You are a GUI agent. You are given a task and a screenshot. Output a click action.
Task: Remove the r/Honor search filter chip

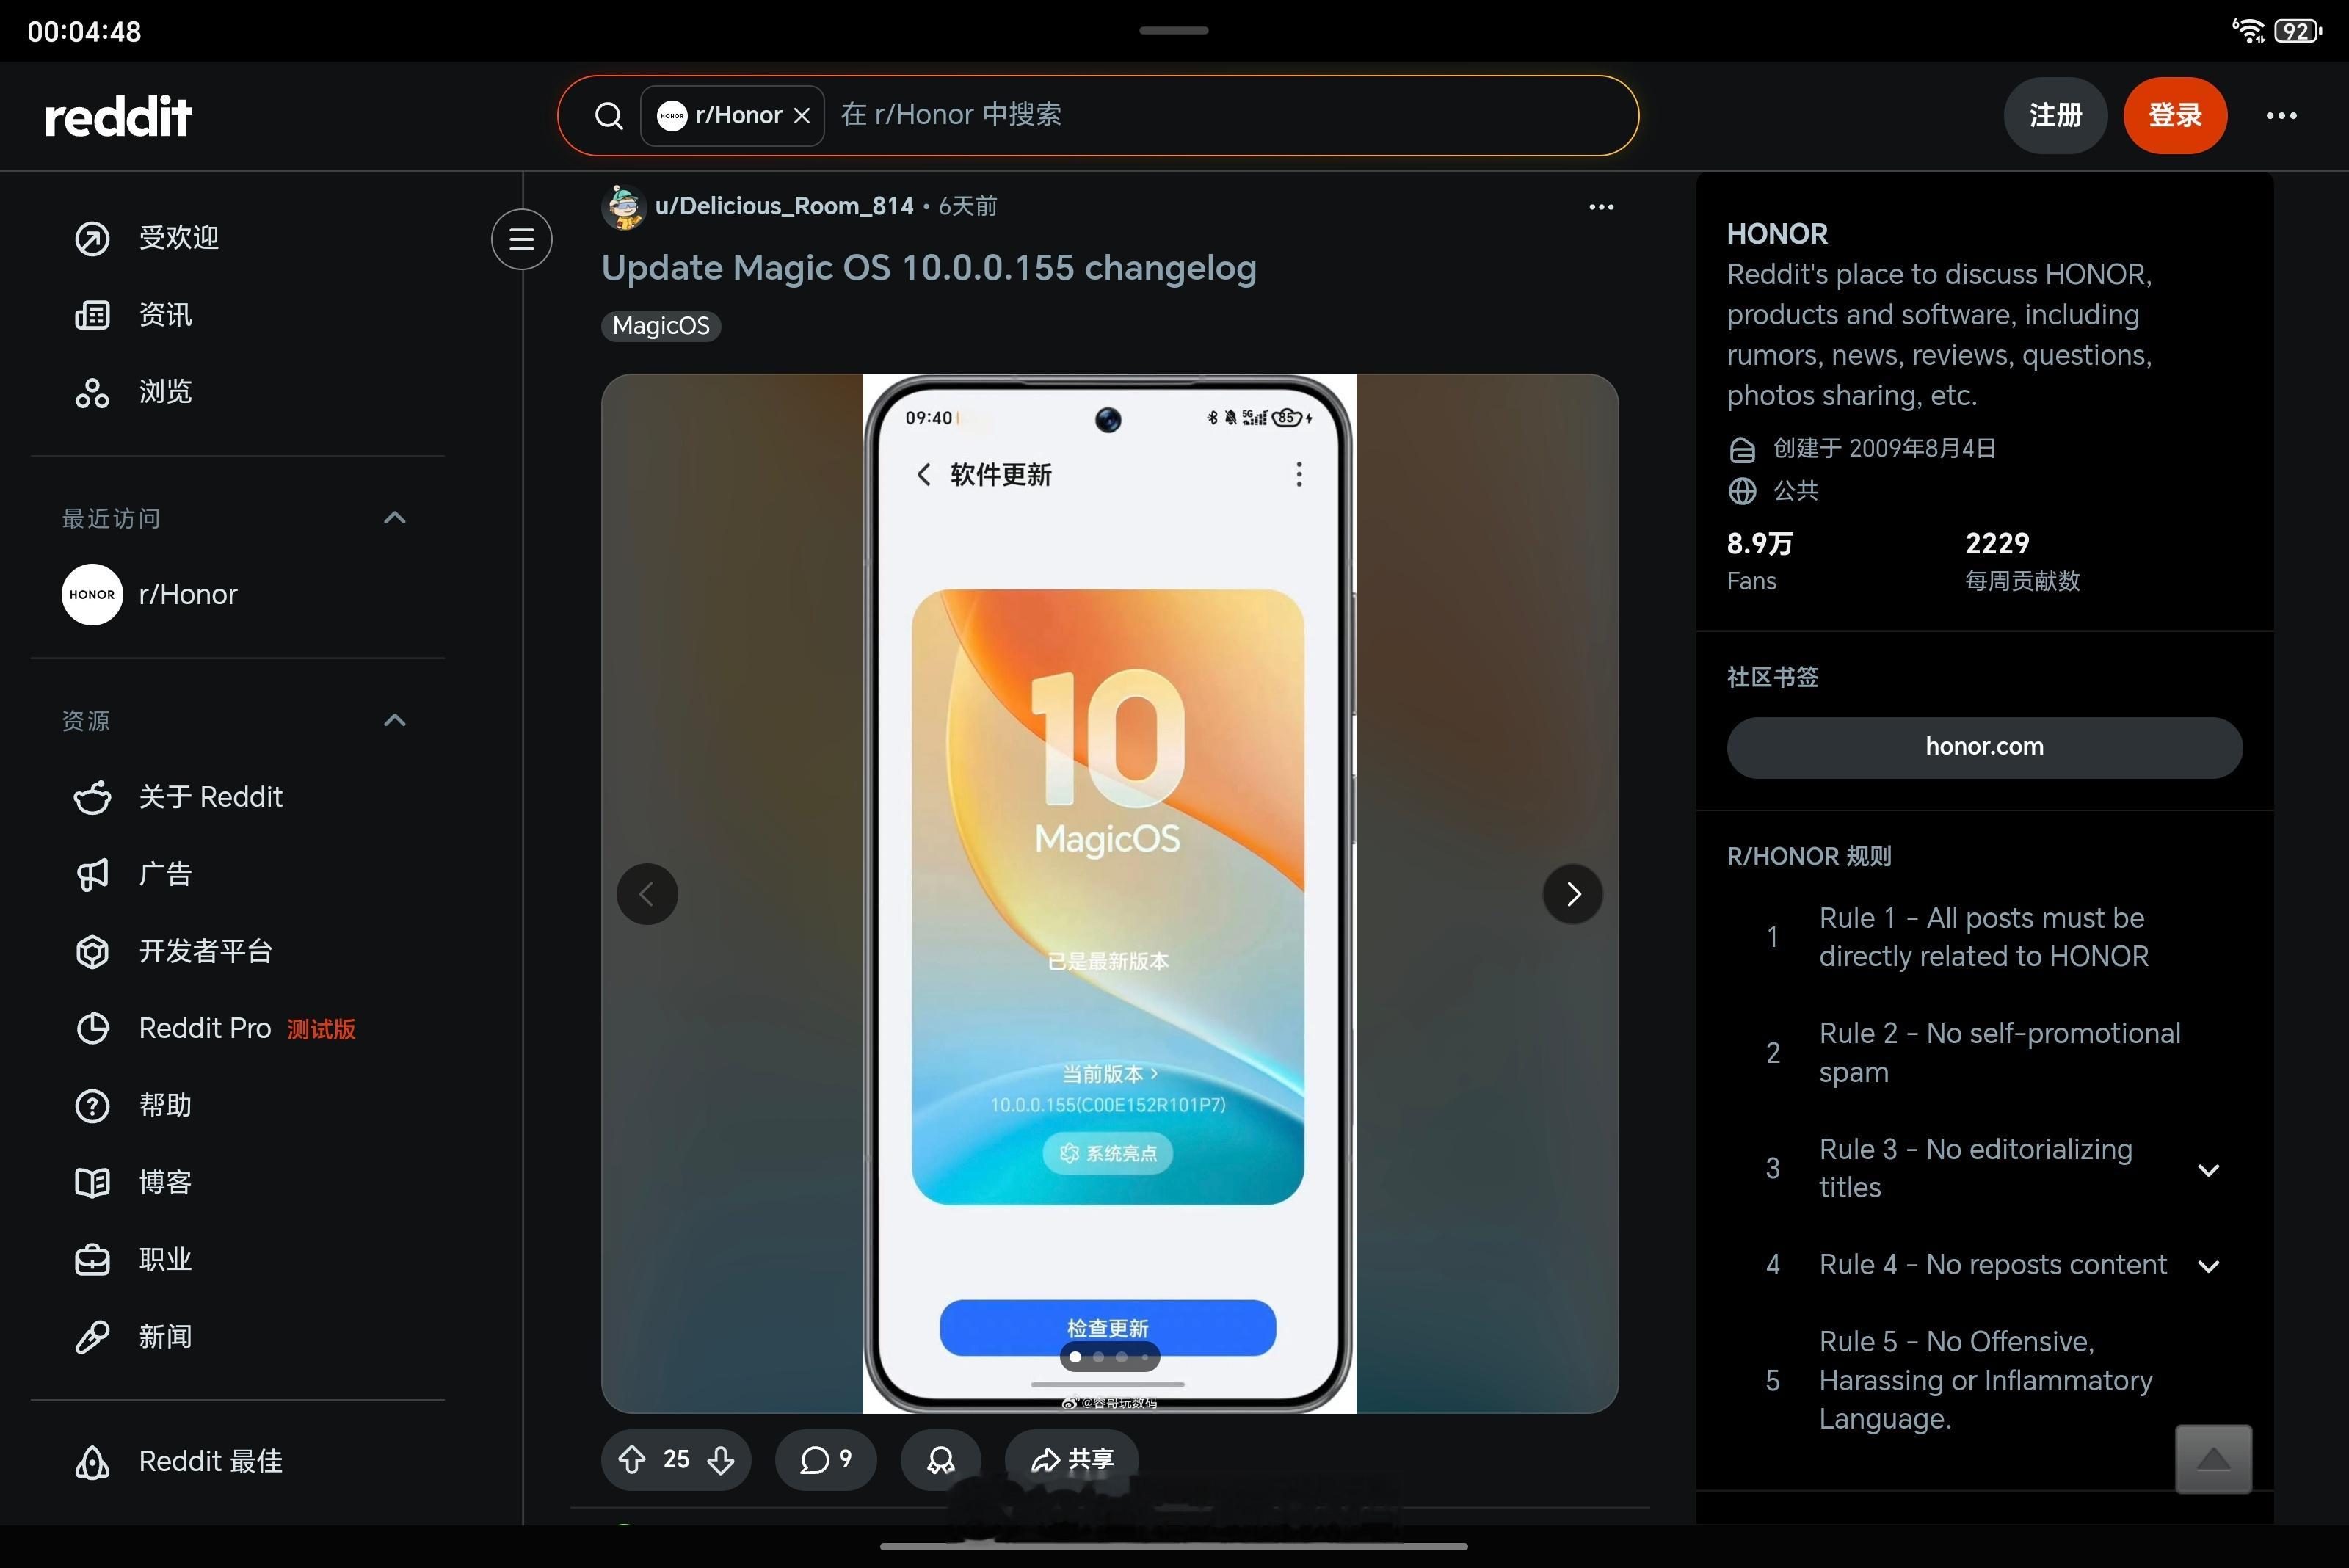[x=802, y=116]
